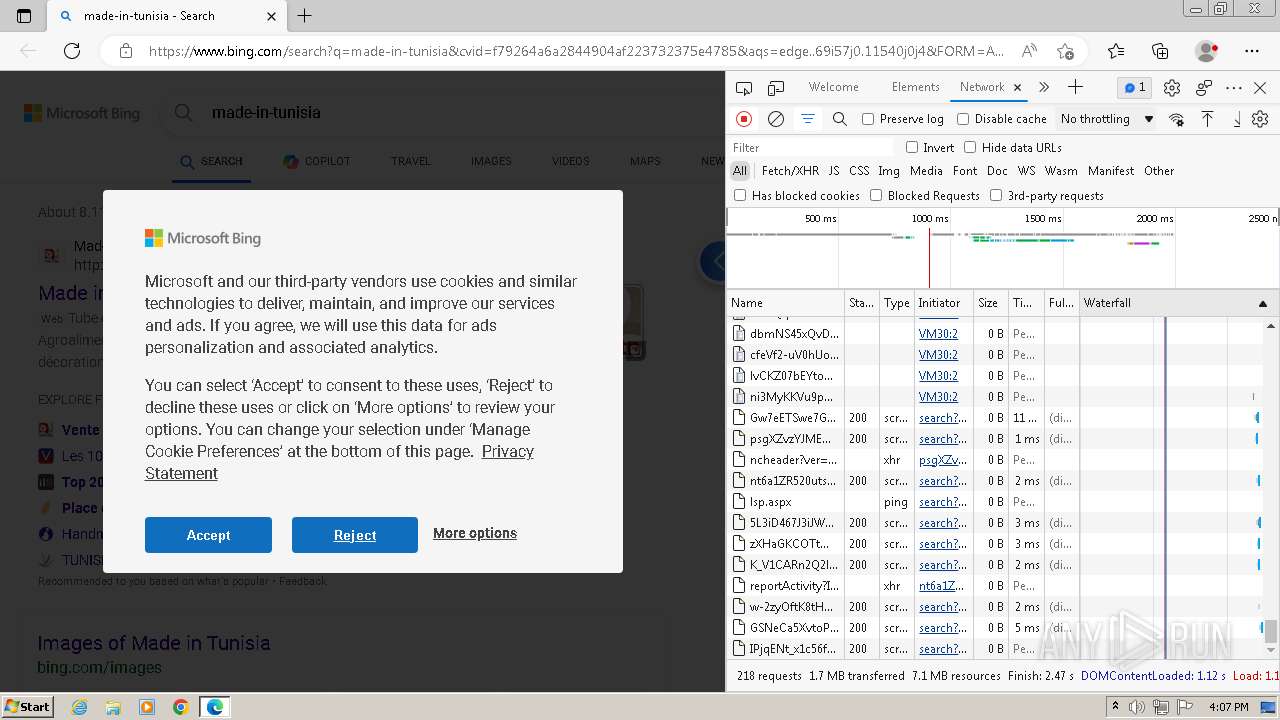Filter requests by CSS
1280x720 pixels.
tap(859, 171)
